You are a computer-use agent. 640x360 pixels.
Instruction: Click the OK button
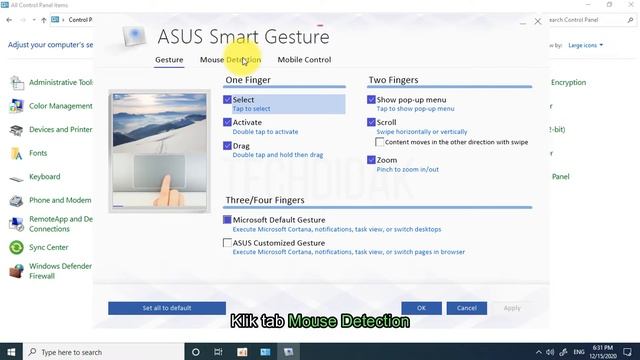(421, 308)
